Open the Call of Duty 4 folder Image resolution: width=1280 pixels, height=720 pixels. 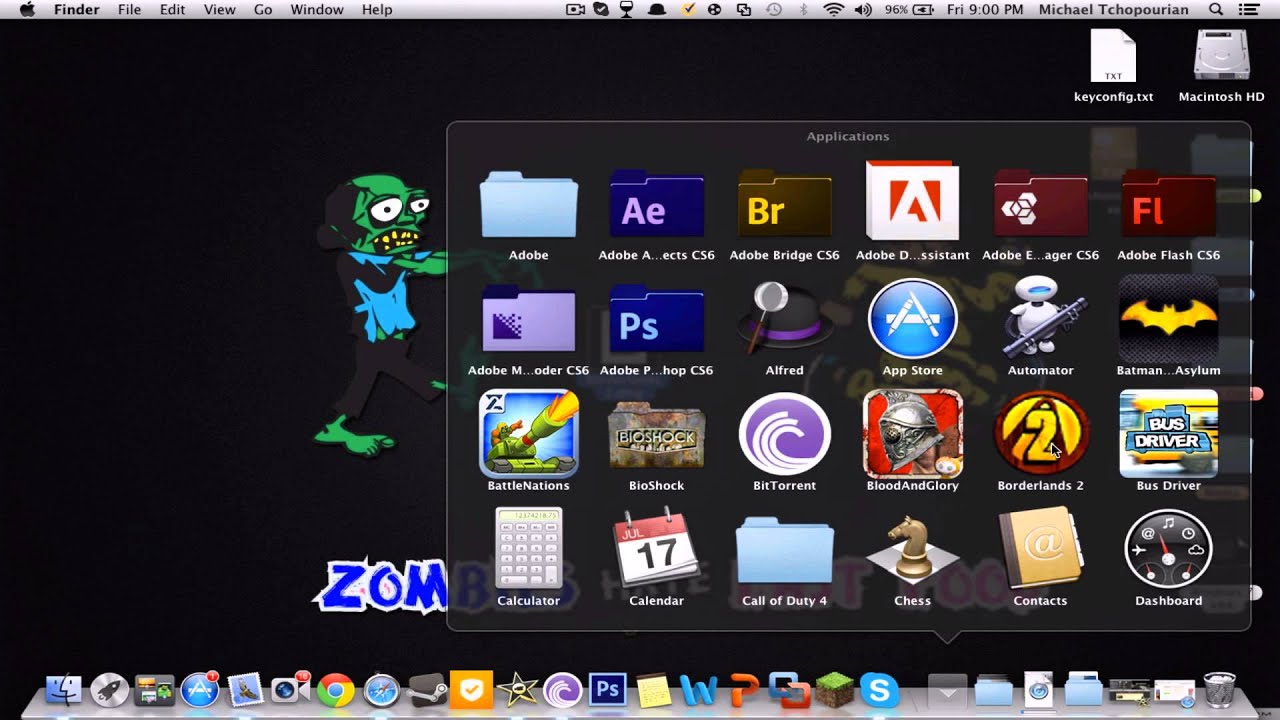click(x=784, y=550)
